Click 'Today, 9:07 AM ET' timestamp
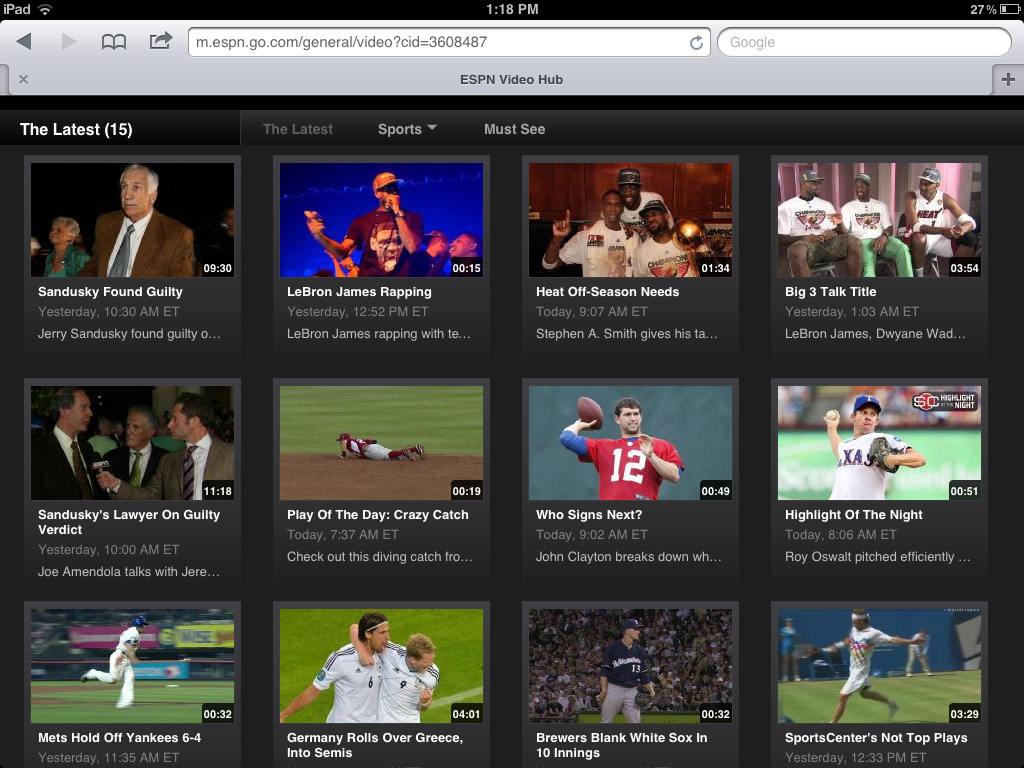The height and width of the screenshot is (768, 1024). coord(592,312)
